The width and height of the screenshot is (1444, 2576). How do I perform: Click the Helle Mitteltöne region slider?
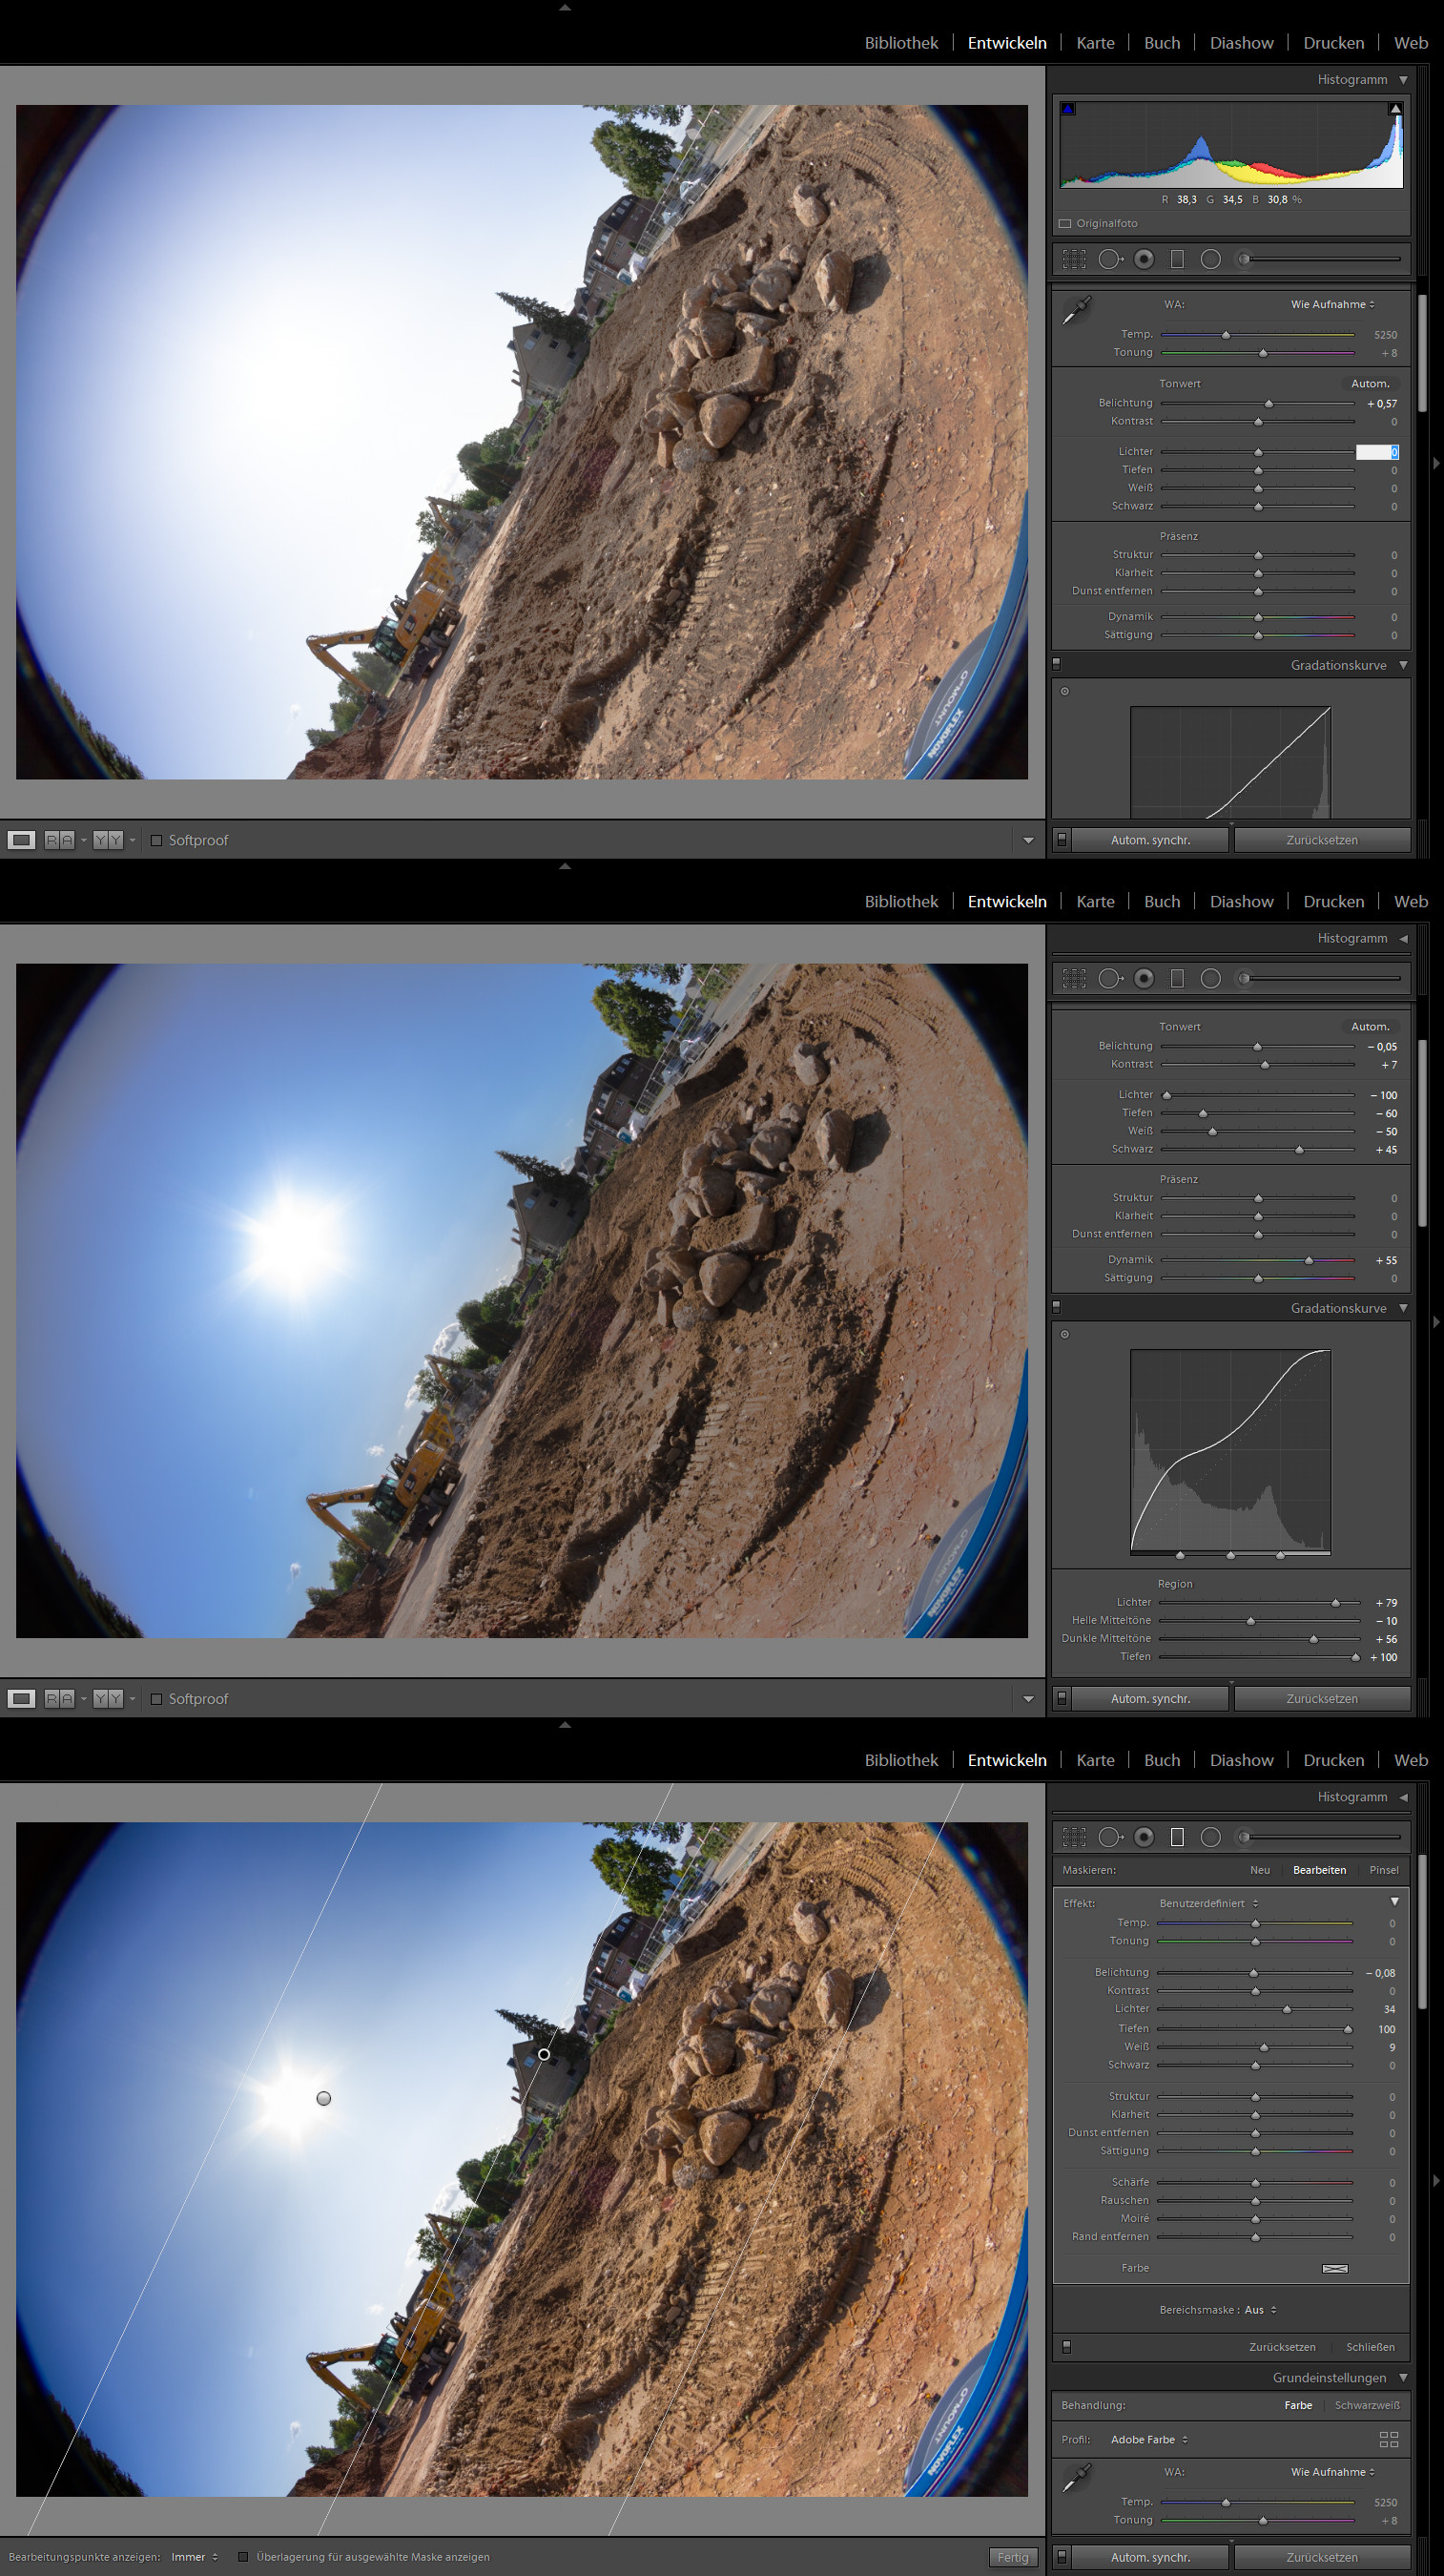click(x=1251, y=1621)
